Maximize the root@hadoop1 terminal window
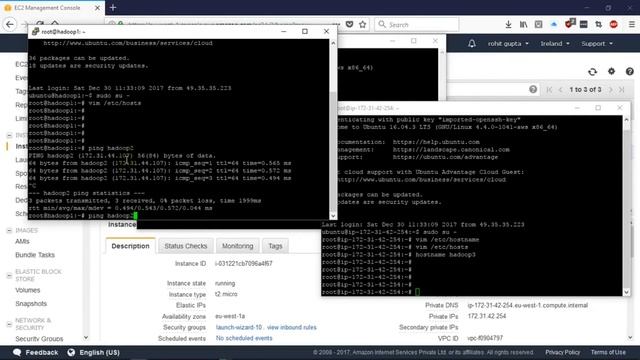The image size is (640, 360). tap(305, 31)
